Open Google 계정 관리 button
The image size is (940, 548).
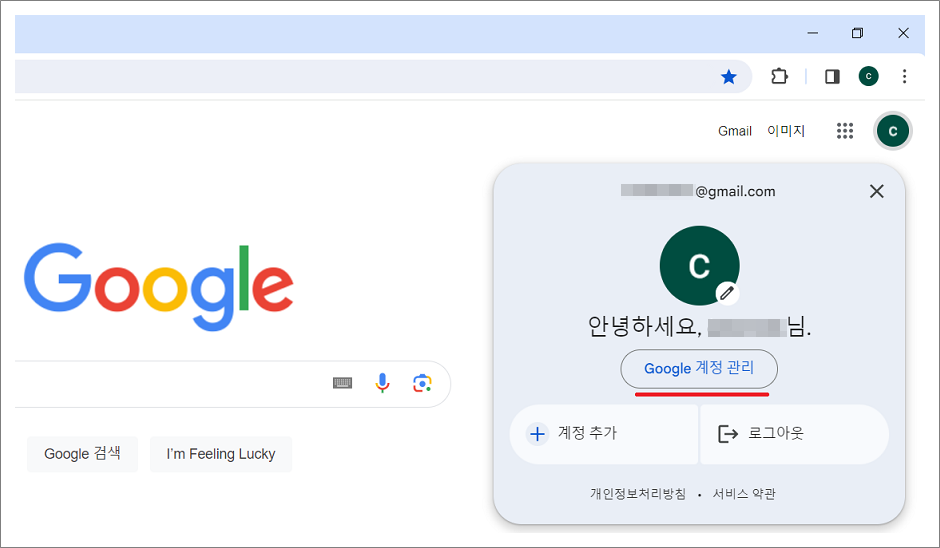coord(699,368)
